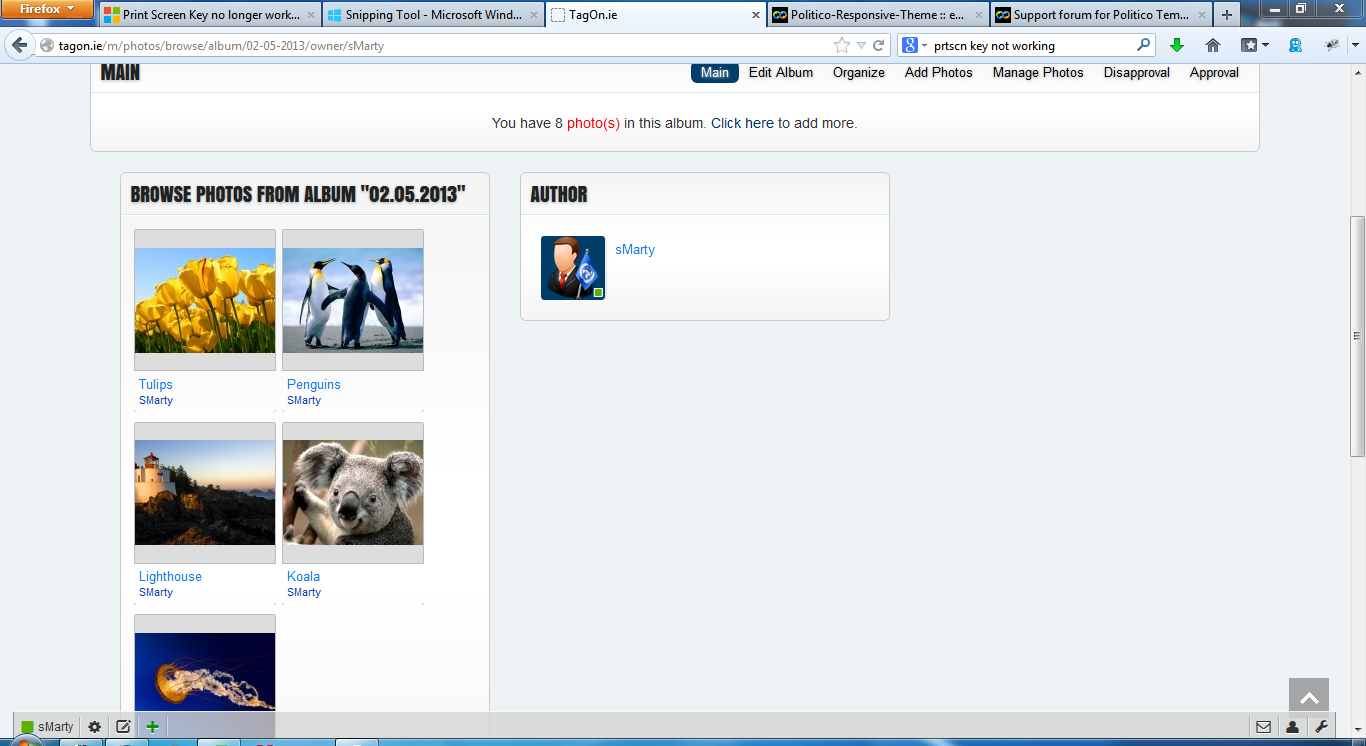Open the Penguins photo thumbnail
This screenshot has height=746, width=1366.
click(x=353, y=300)
